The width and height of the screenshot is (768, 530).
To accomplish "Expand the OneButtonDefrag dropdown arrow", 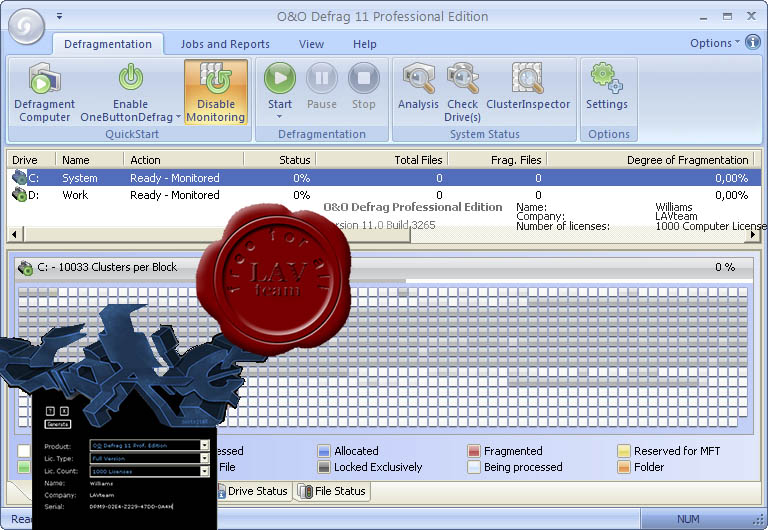I will pos(178,117).
